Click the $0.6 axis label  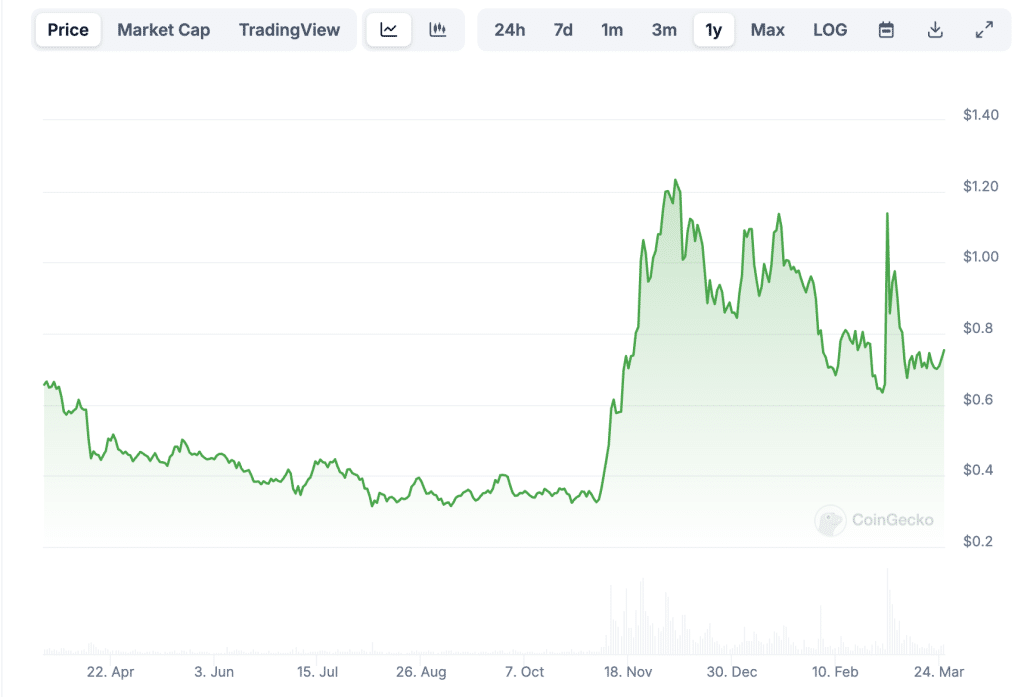(978, 399)
